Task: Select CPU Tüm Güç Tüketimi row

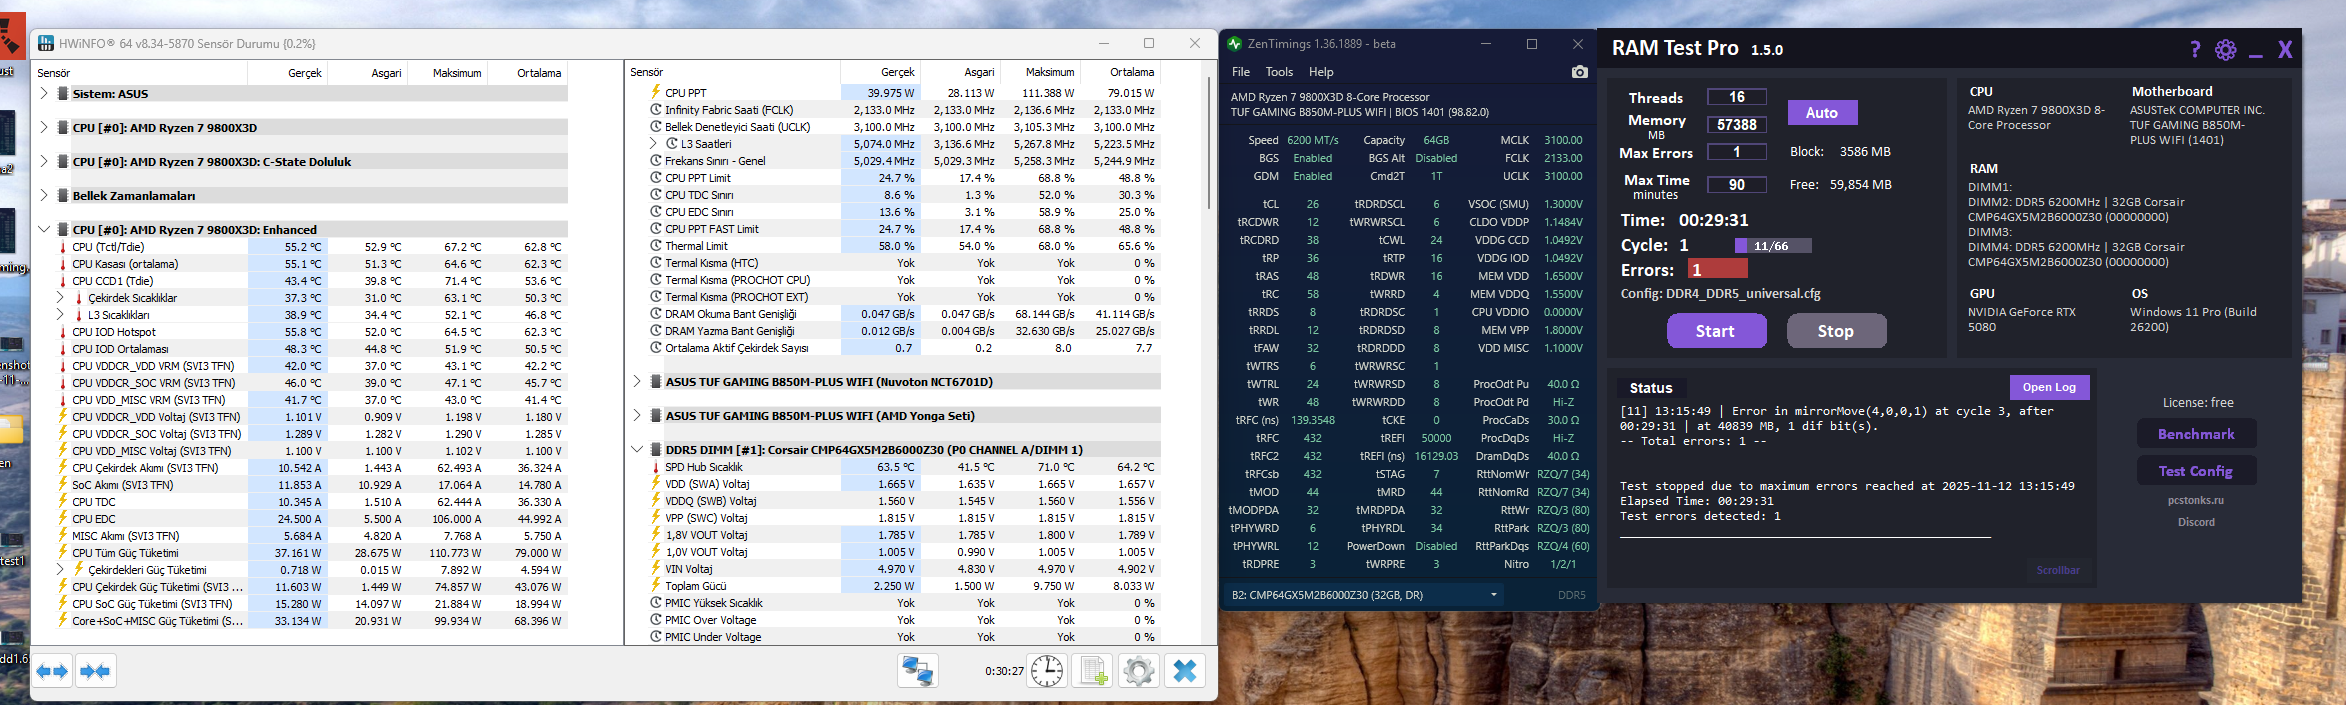Action: click(312, 552)
